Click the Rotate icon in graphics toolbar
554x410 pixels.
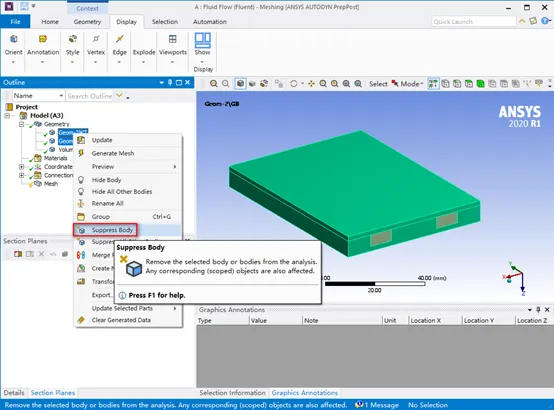pos(293,84)
